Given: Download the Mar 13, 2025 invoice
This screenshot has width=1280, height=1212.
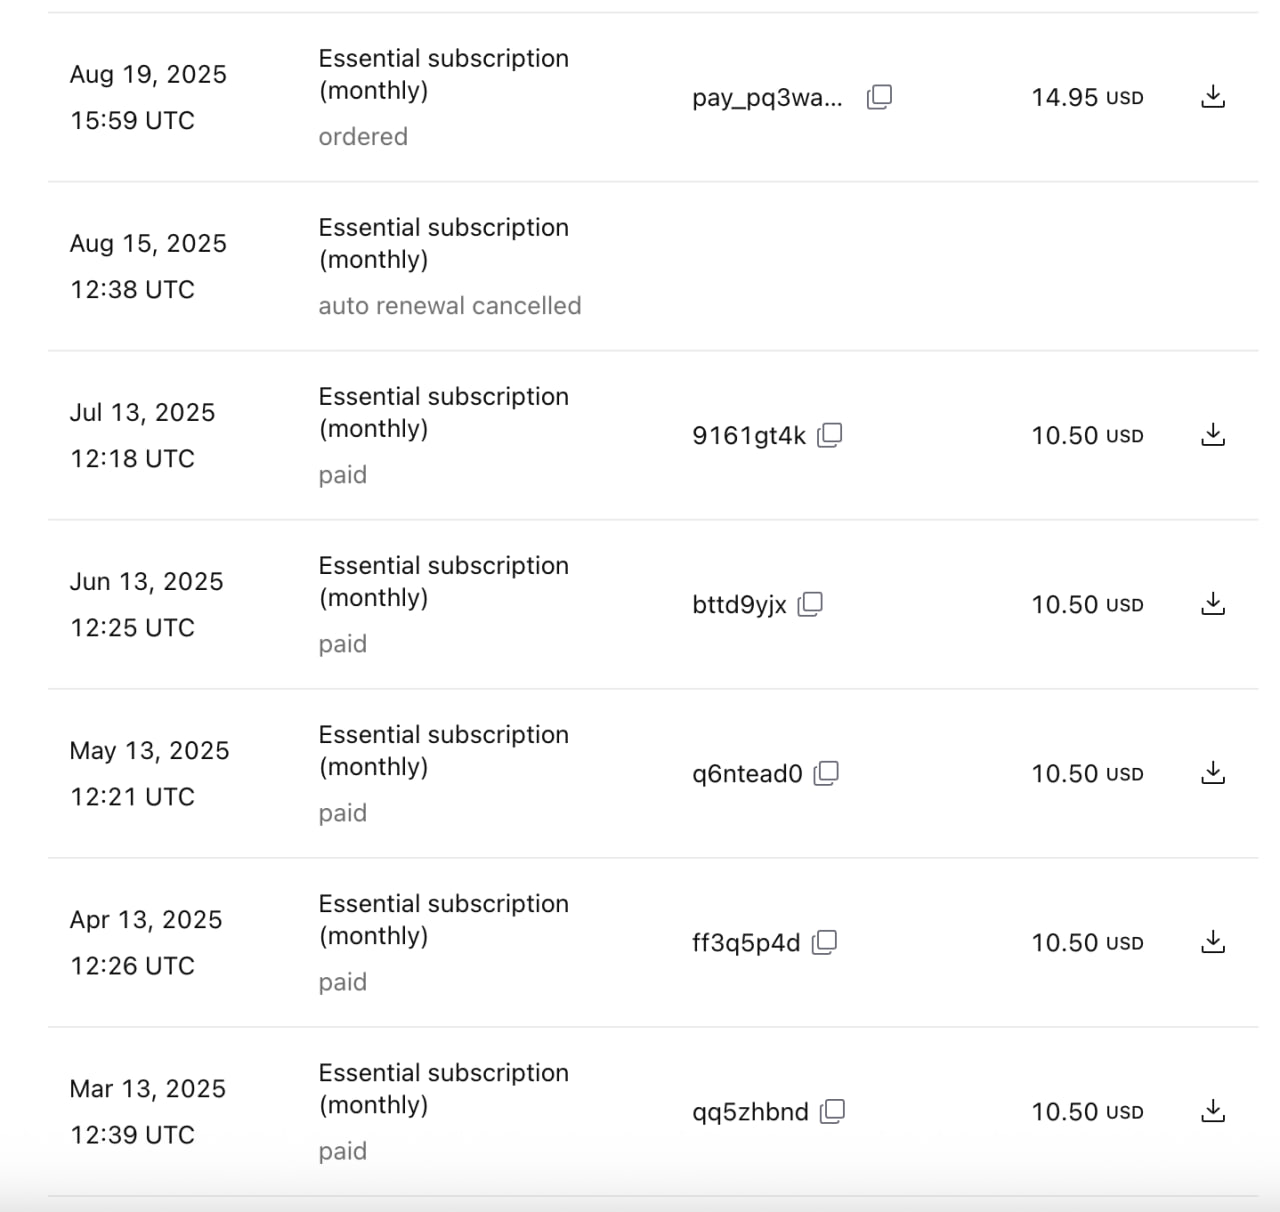Looking at the screenshot, I should (1212, 1111).
